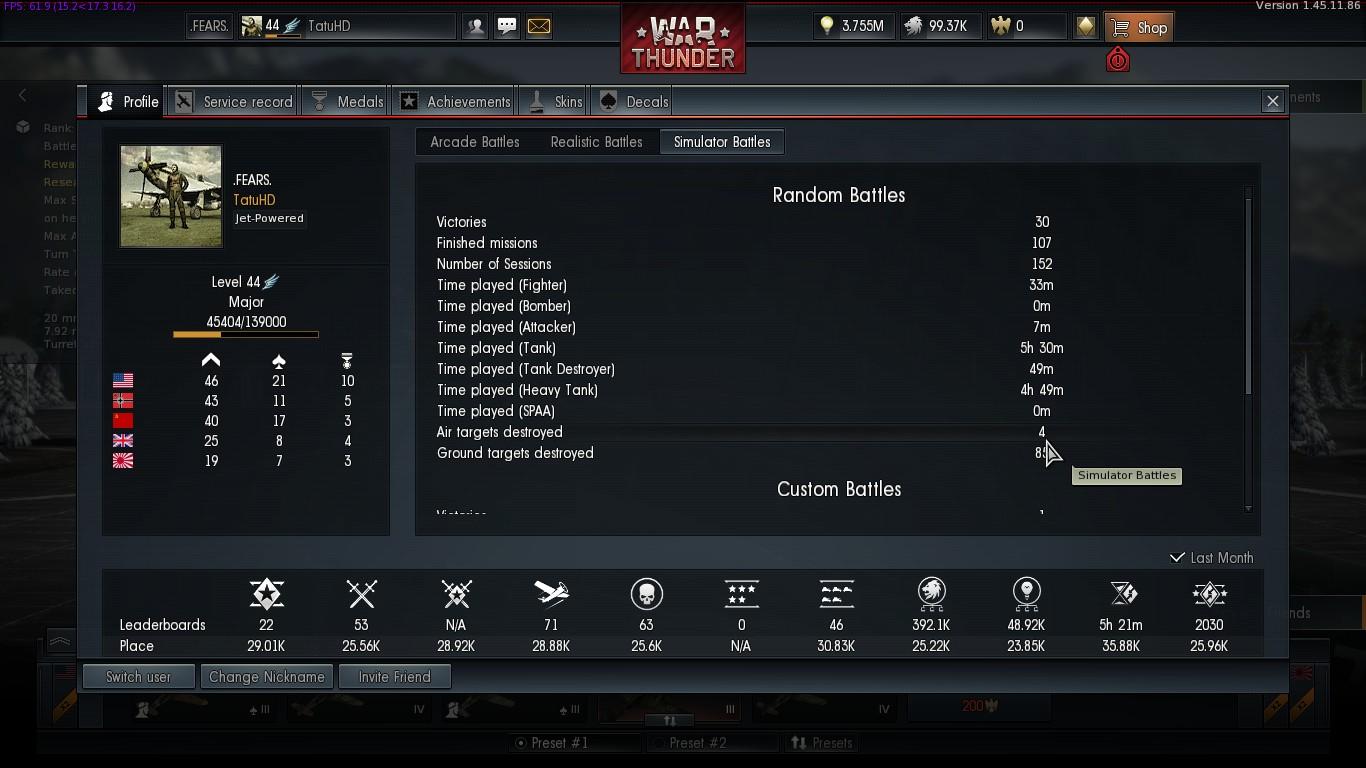Expand the bottom-left crew panel arrow
This screenshot has width=1366, height=768.
pyautogui.click(x=60, y=641)
